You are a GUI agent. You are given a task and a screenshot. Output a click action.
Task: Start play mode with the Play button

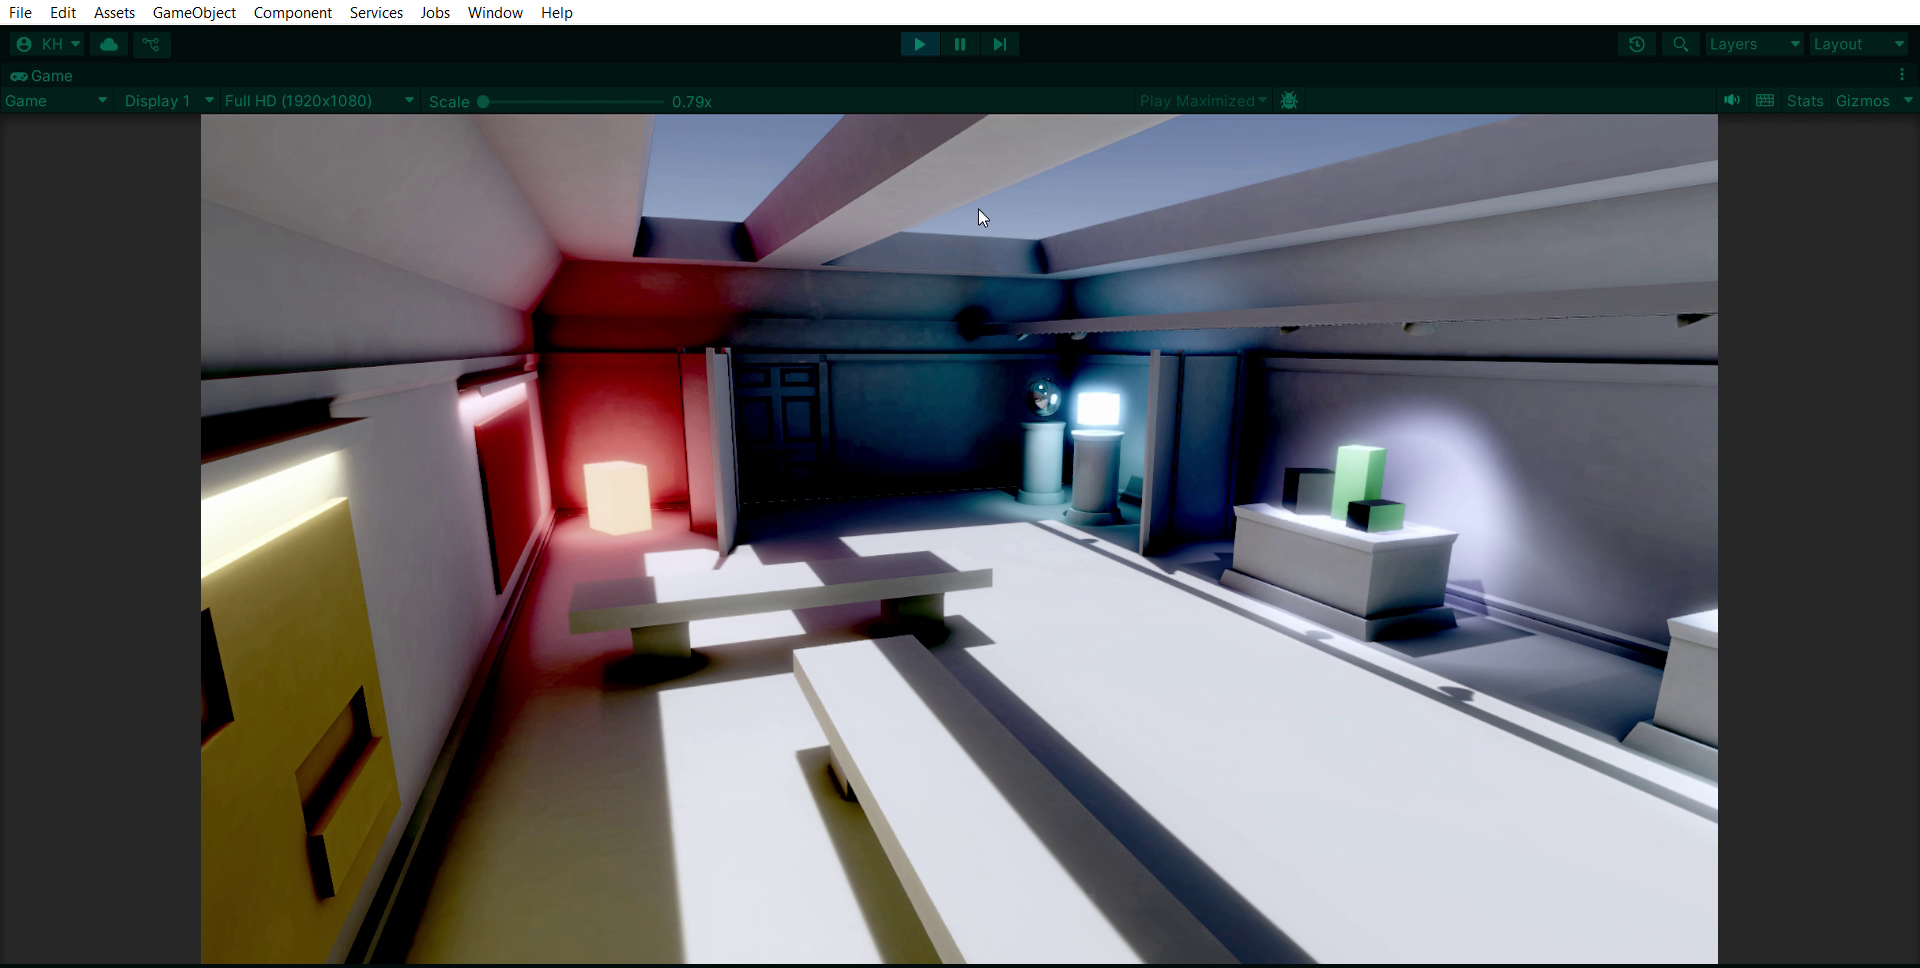(x=919, y=44)
